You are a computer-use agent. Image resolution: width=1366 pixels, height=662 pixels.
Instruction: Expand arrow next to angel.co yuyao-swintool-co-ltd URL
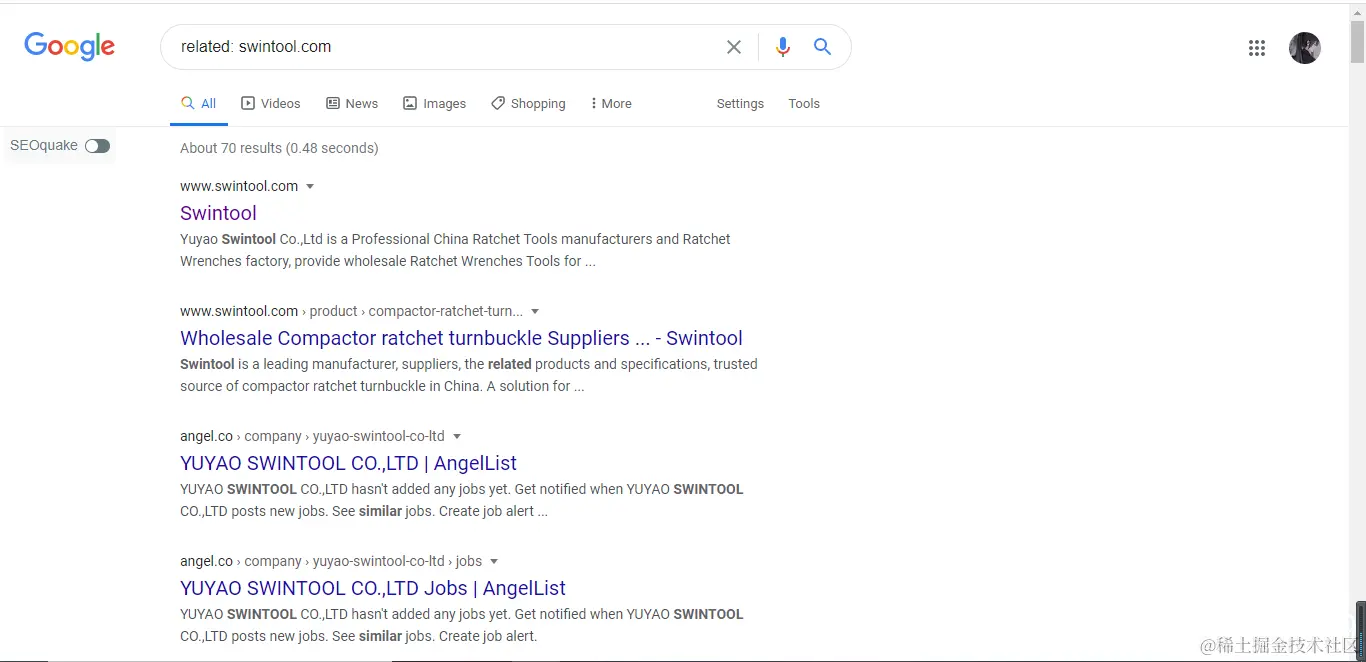tap(457, 437)
